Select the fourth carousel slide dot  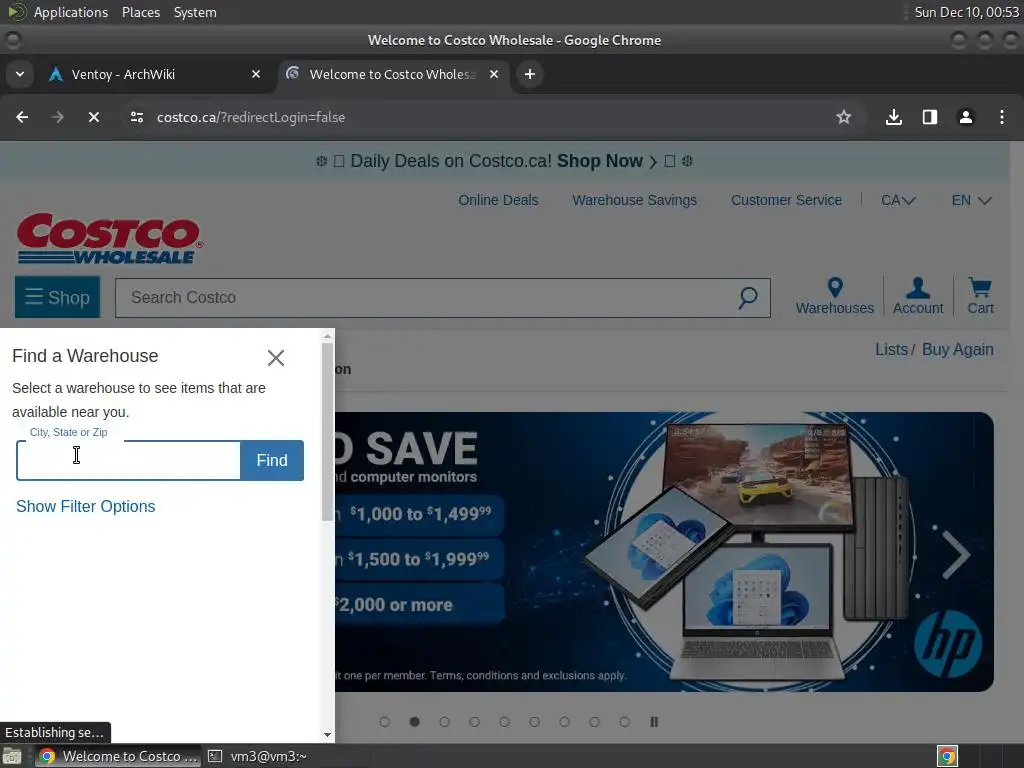click(x=474, y=722)
